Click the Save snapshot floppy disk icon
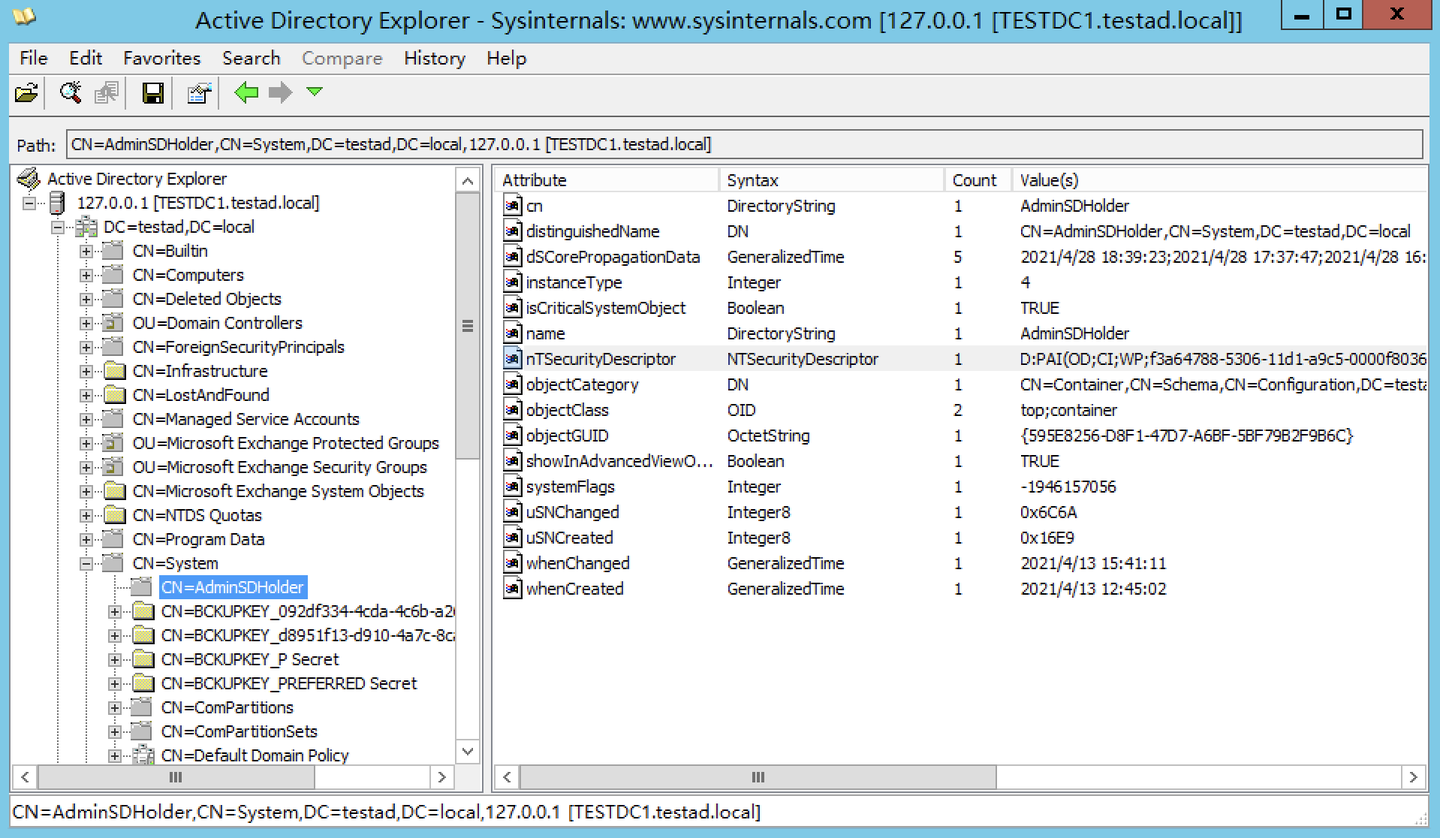This screenshot has width=1440, height=838. 153,93
